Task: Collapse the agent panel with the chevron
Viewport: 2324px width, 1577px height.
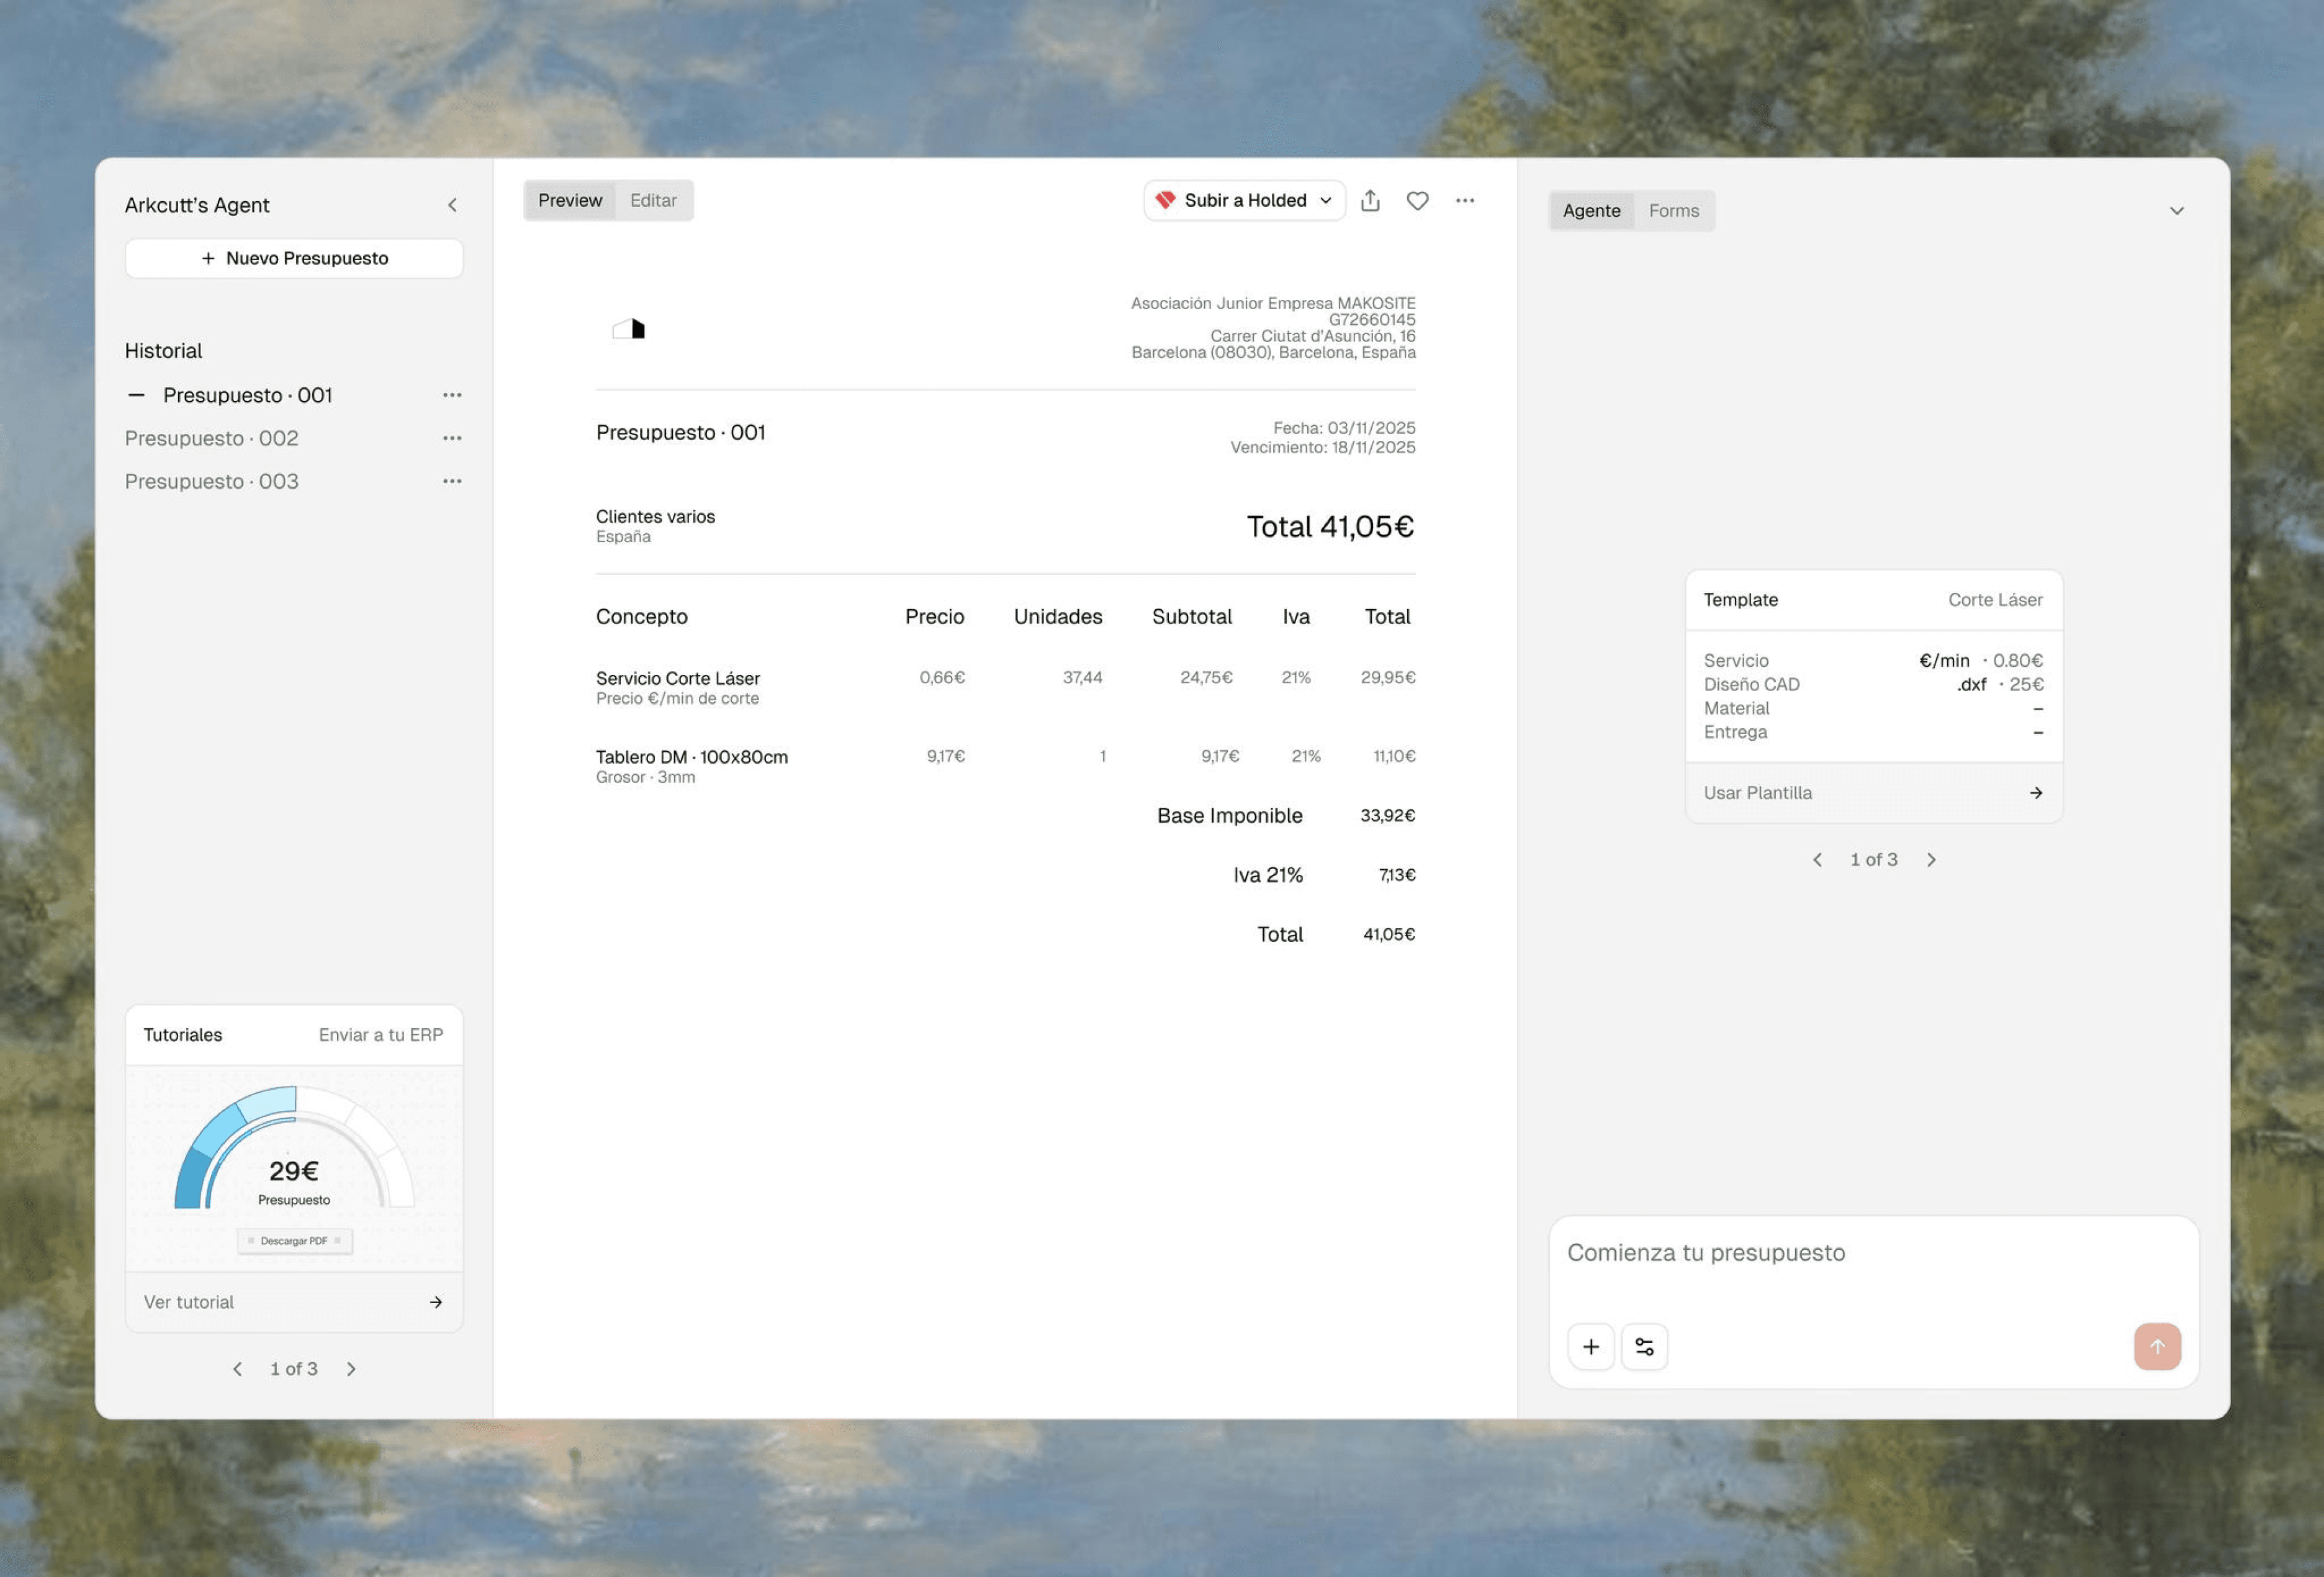Action: tap(2176, 211)
